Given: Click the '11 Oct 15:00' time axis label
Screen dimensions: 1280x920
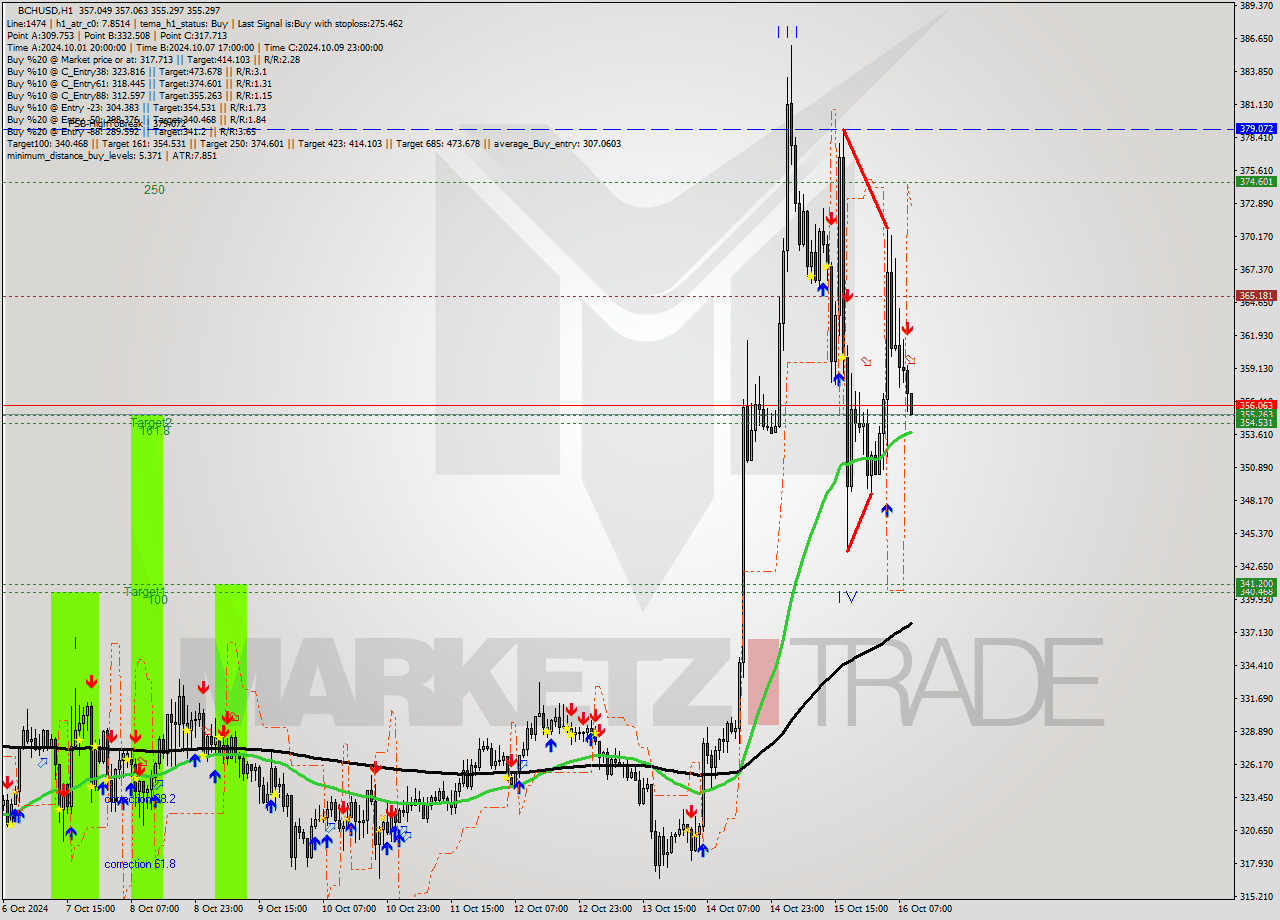Looking at the screenshot, I should [x=476, y=910].
